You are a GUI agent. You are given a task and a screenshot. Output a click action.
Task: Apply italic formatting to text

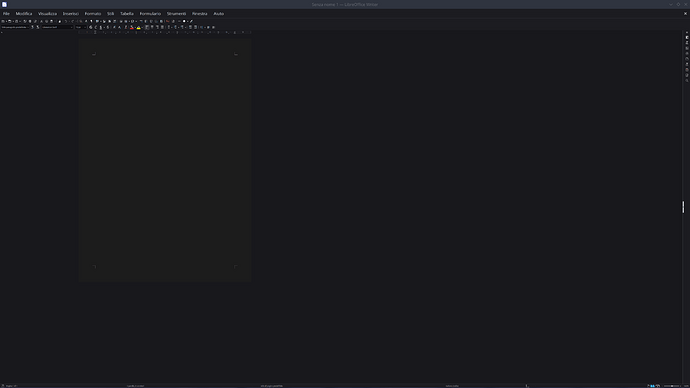(96, 27)
